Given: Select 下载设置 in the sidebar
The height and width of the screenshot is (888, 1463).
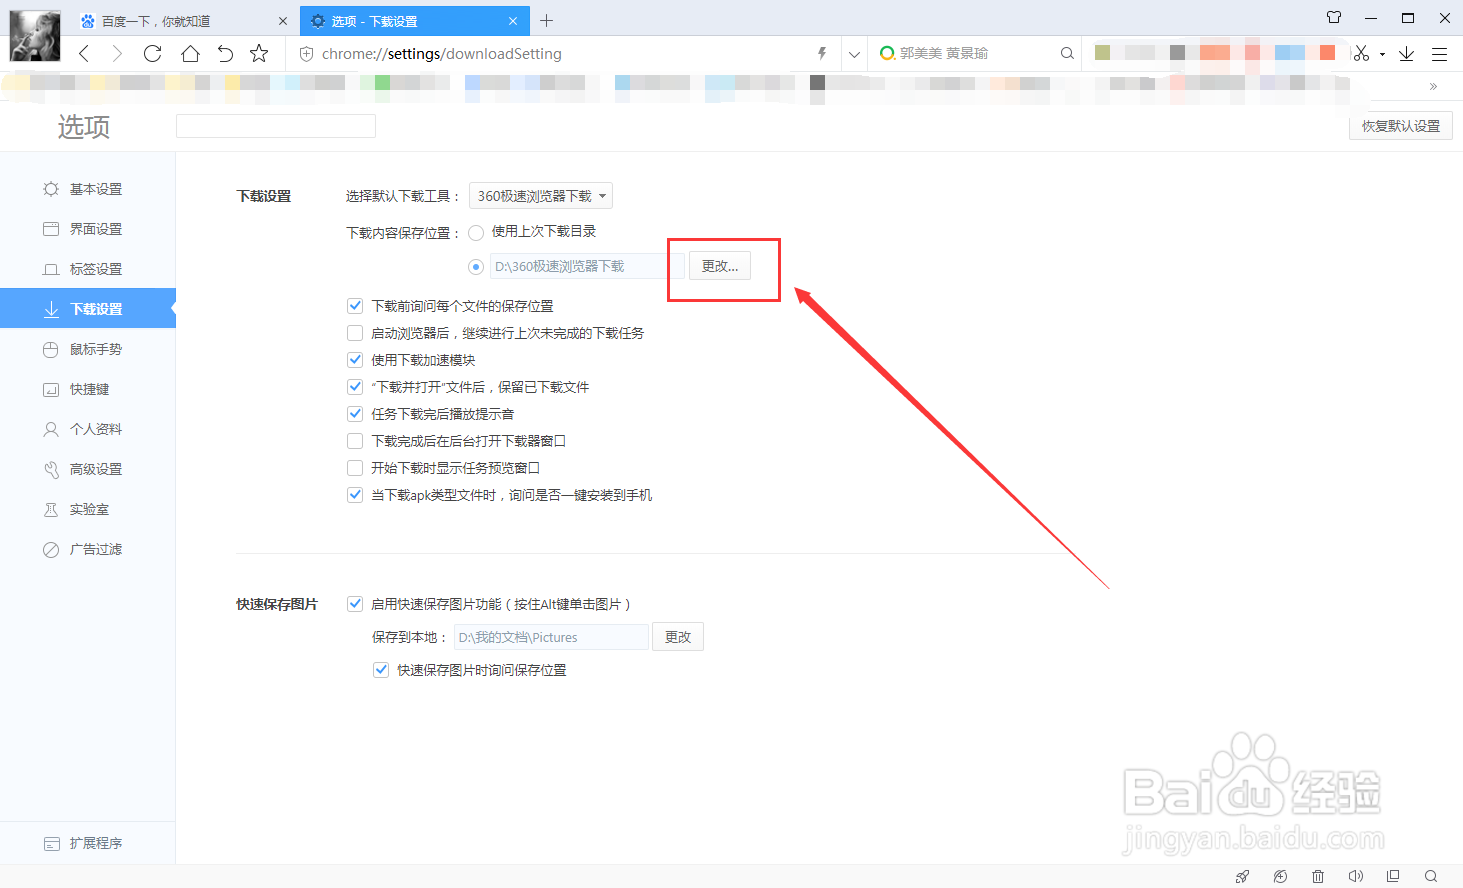Looking at the screenshot, I should 88,309.
